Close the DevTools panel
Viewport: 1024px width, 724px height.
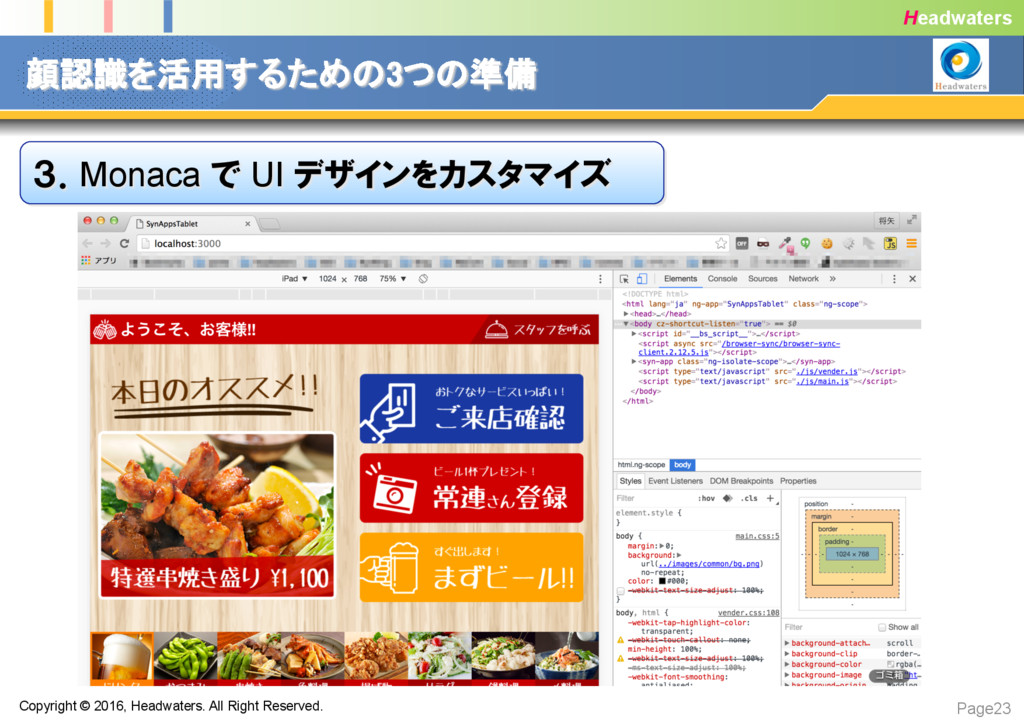pos(912,279)
